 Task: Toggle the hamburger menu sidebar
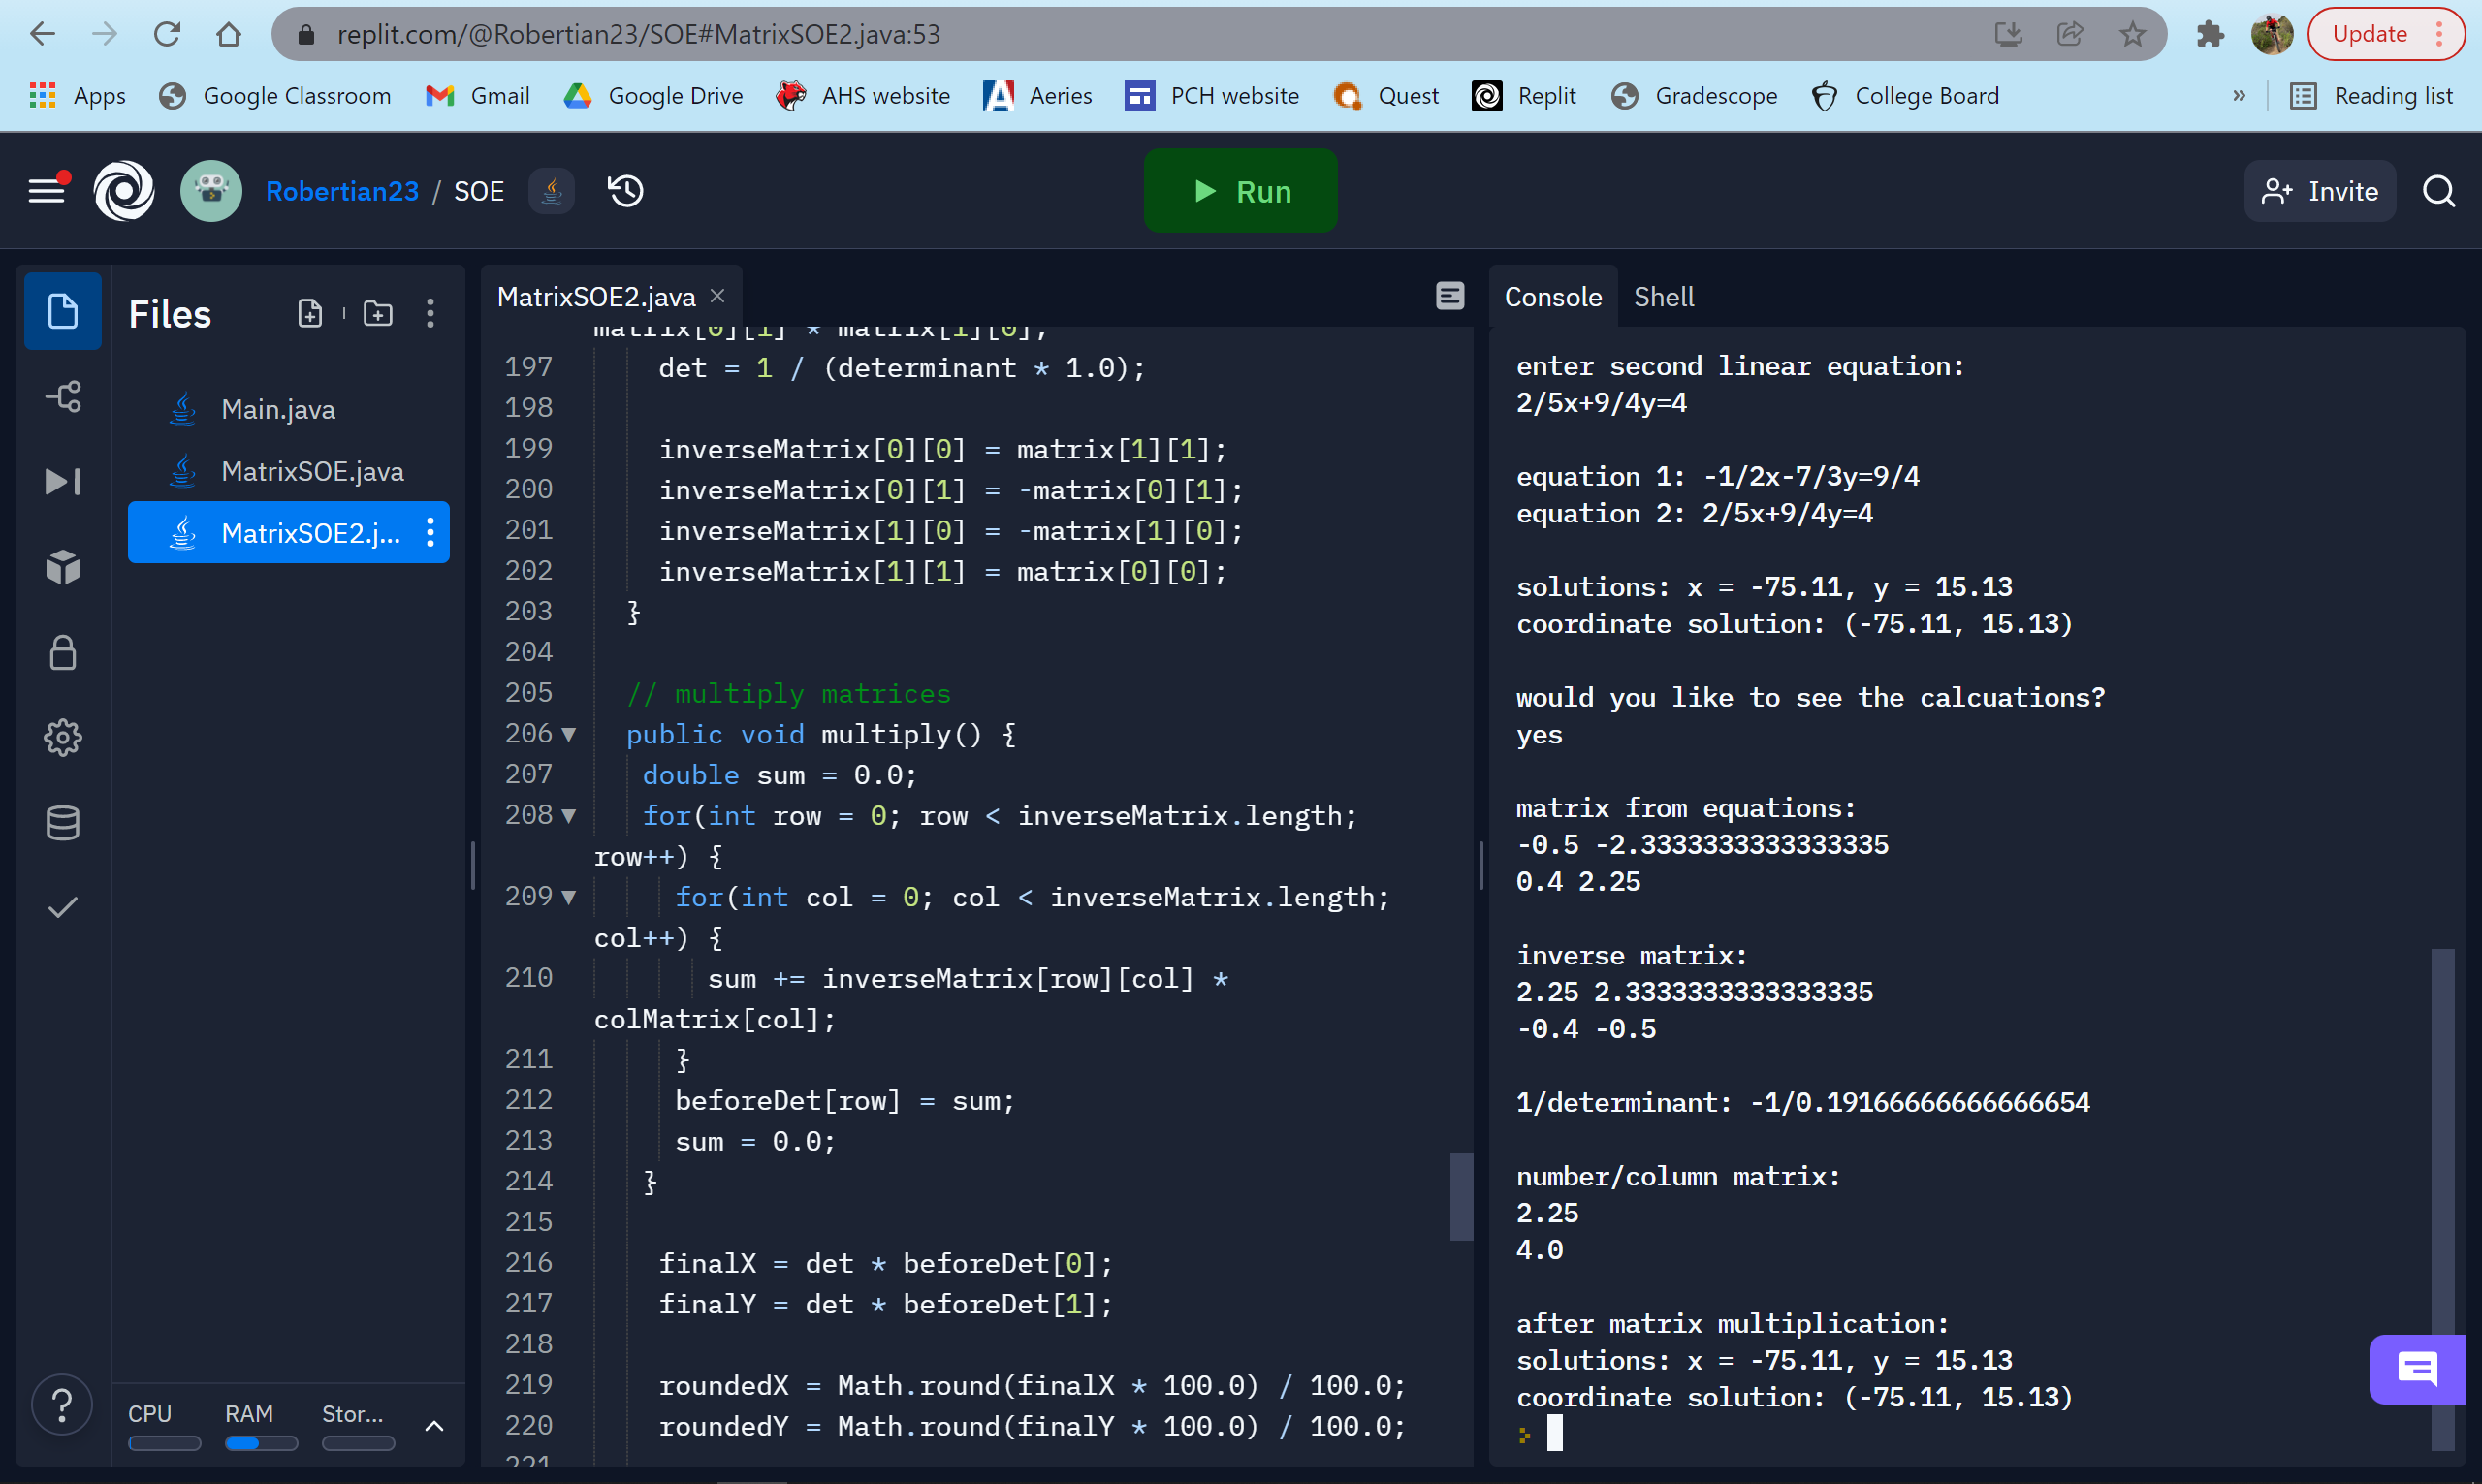(x=46, y=190)
